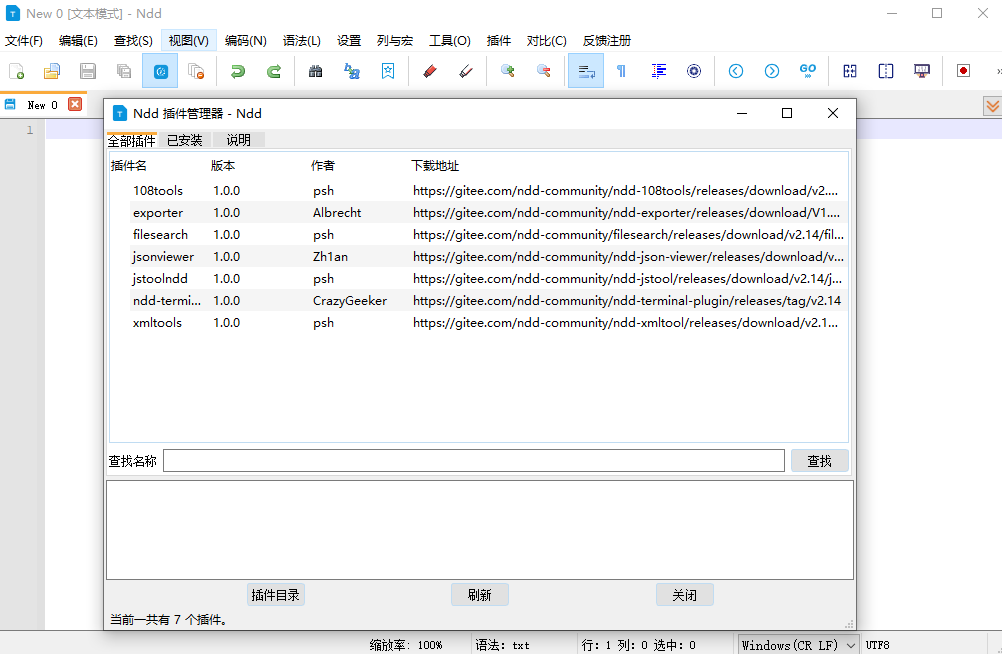Open Replace with the b-a icon
The width and height of the screenshot is (1002, 654).
351,71
